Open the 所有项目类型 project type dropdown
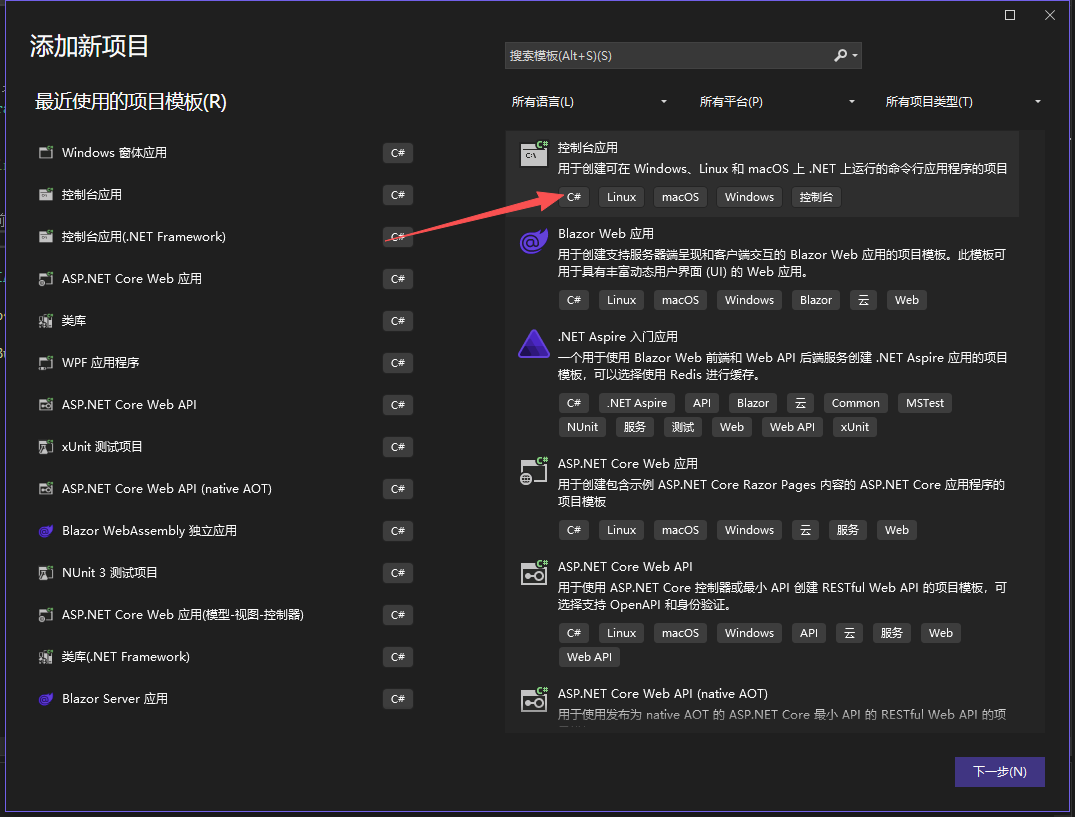1075x817 pixels. tap(963, 101)
